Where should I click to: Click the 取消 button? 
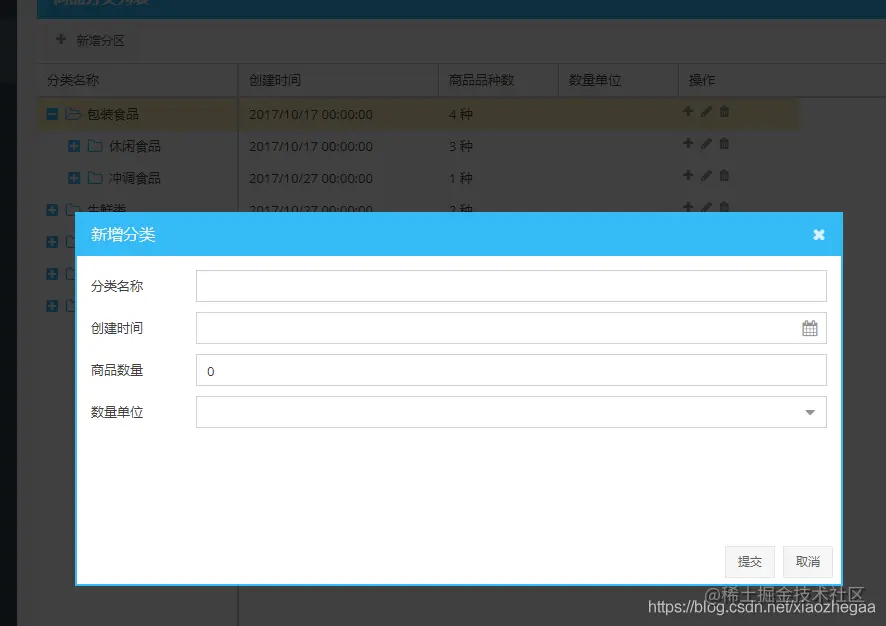click(807, 562)
